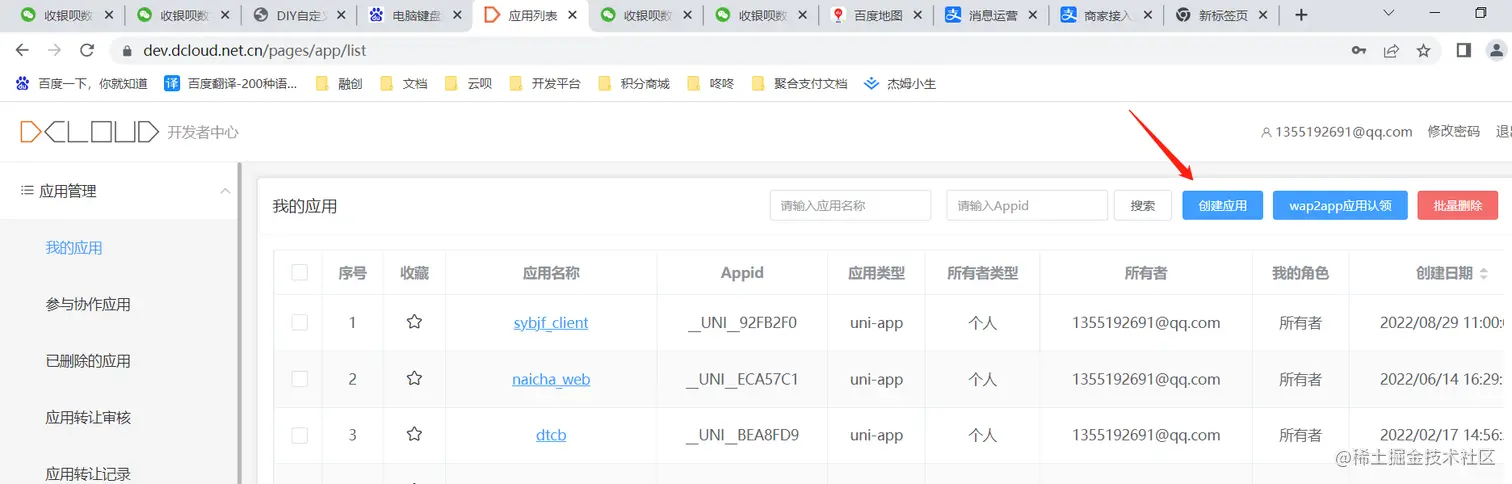1512x484 pixels.
Task: Open the 积分商城 bookmark folder
Action: 634,84
